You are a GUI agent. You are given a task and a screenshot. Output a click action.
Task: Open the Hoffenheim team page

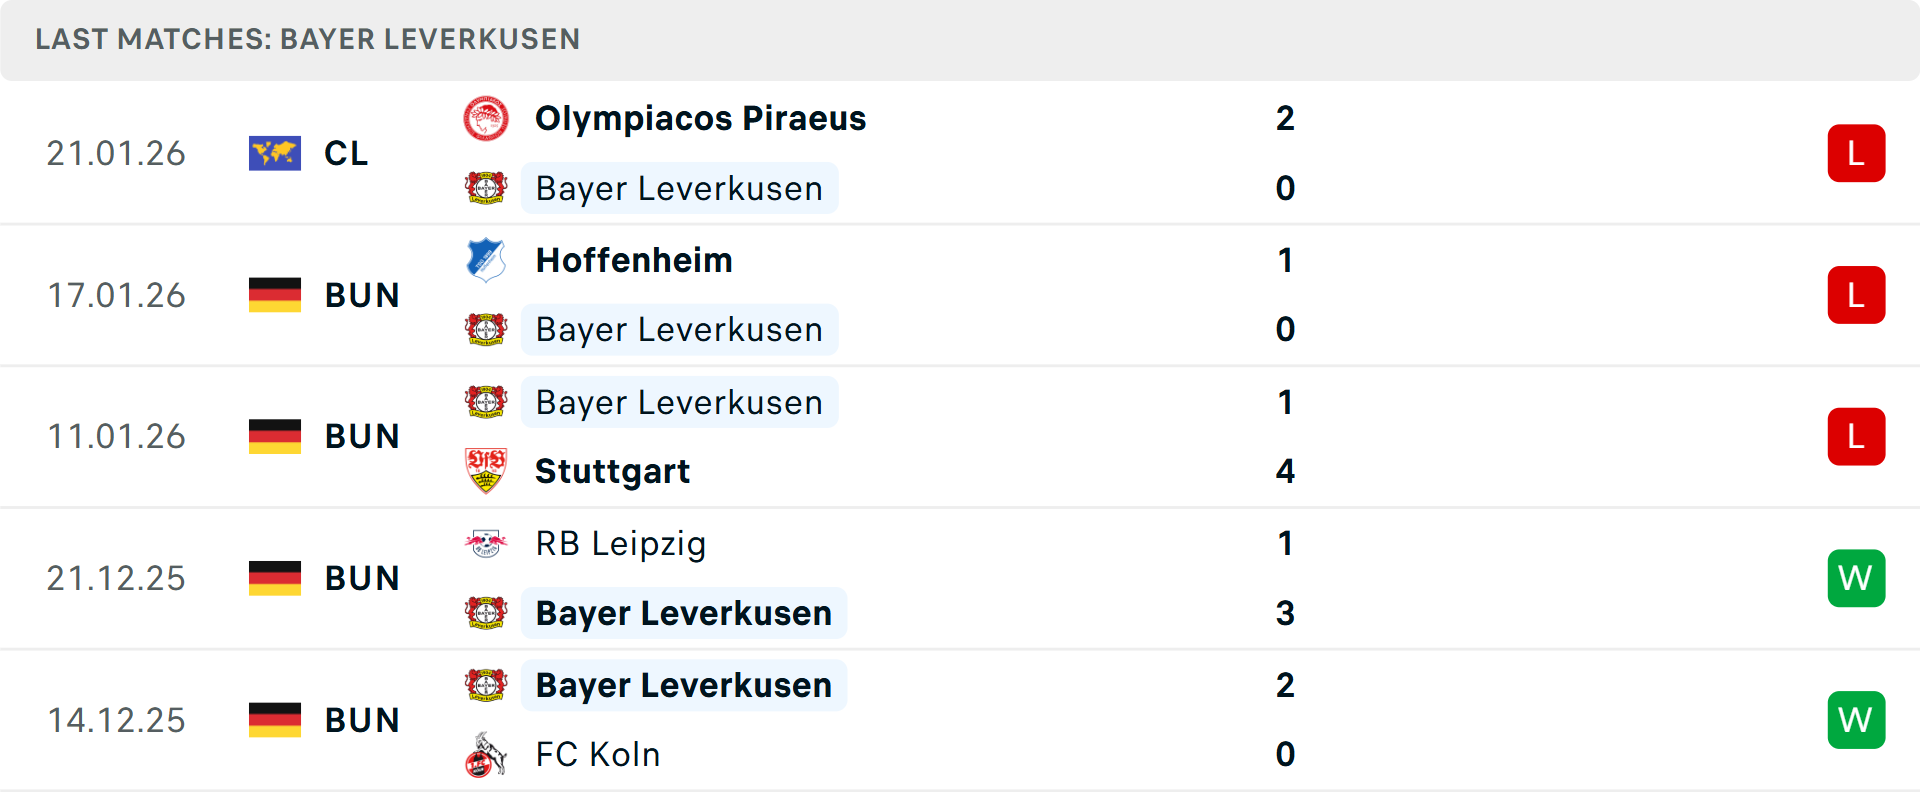tap(634, 260)
